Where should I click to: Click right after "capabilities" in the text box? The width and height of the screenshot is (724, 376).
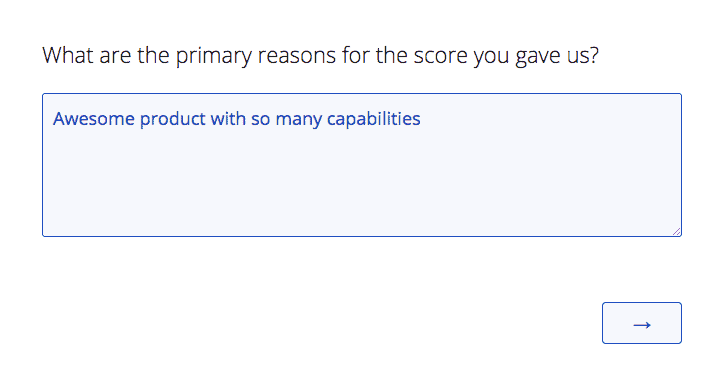(x=424, y=119)
